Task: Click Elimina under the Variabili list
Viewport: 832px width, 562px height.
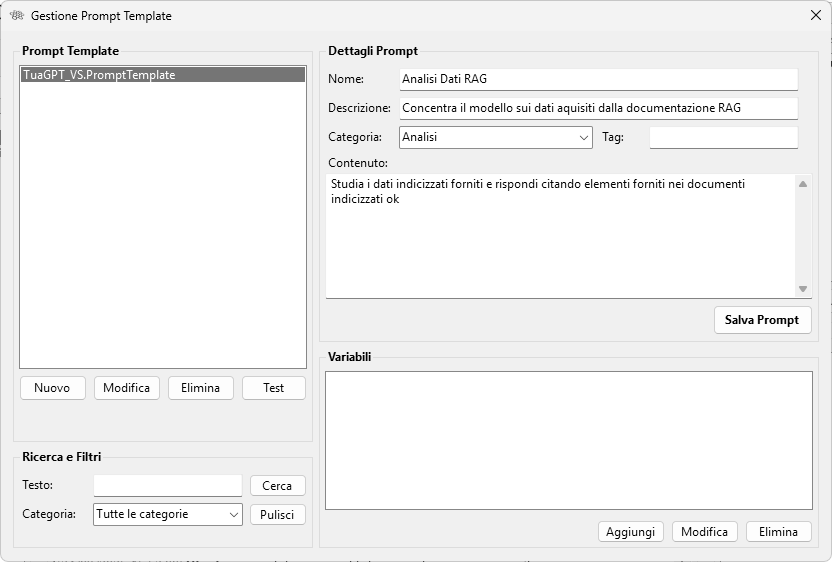Action: click(x=778, y=532)
